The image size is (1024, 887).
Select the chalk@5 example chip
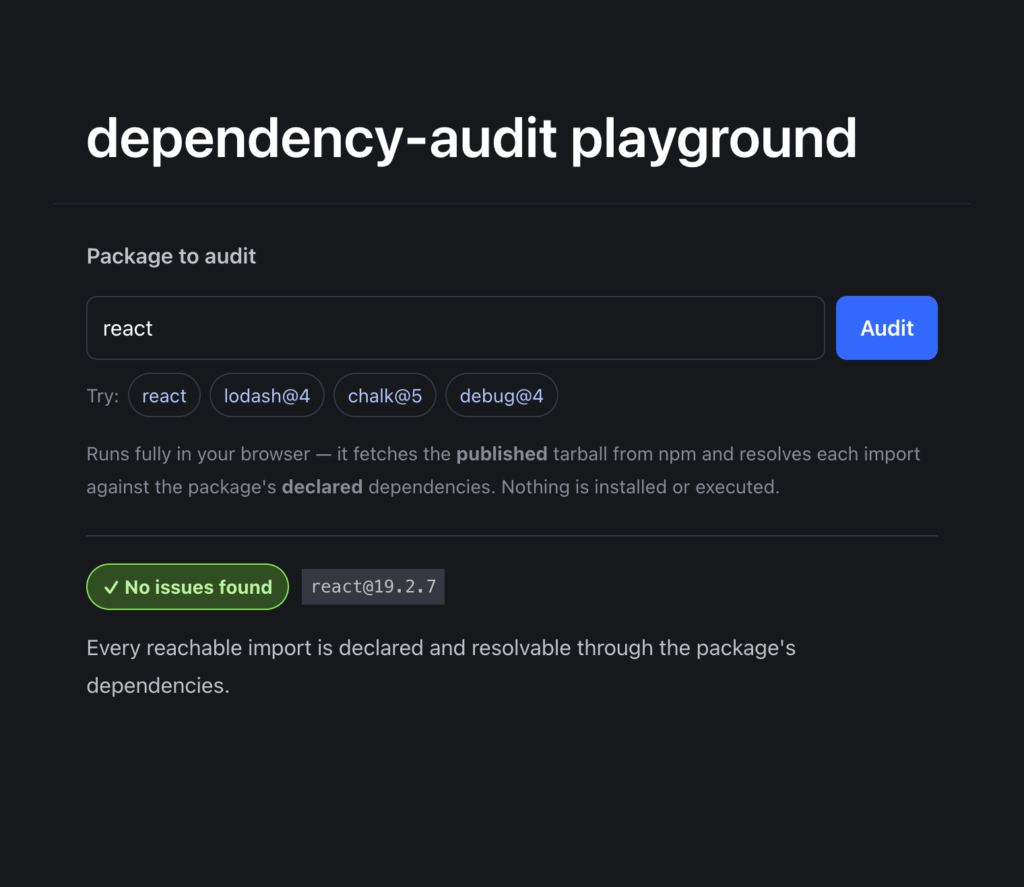[385, 395]
